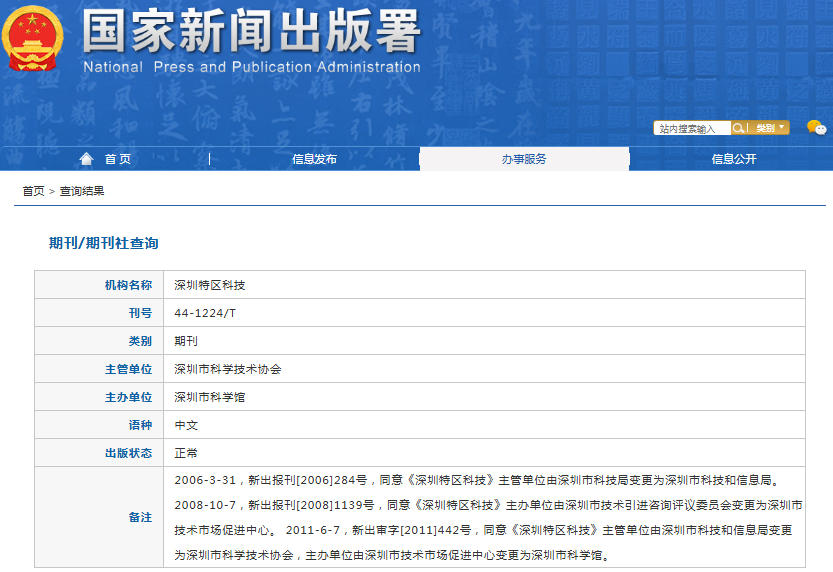Click the remark line starting 2008-10-7
833x572 pixels.
tap(488, 505)
